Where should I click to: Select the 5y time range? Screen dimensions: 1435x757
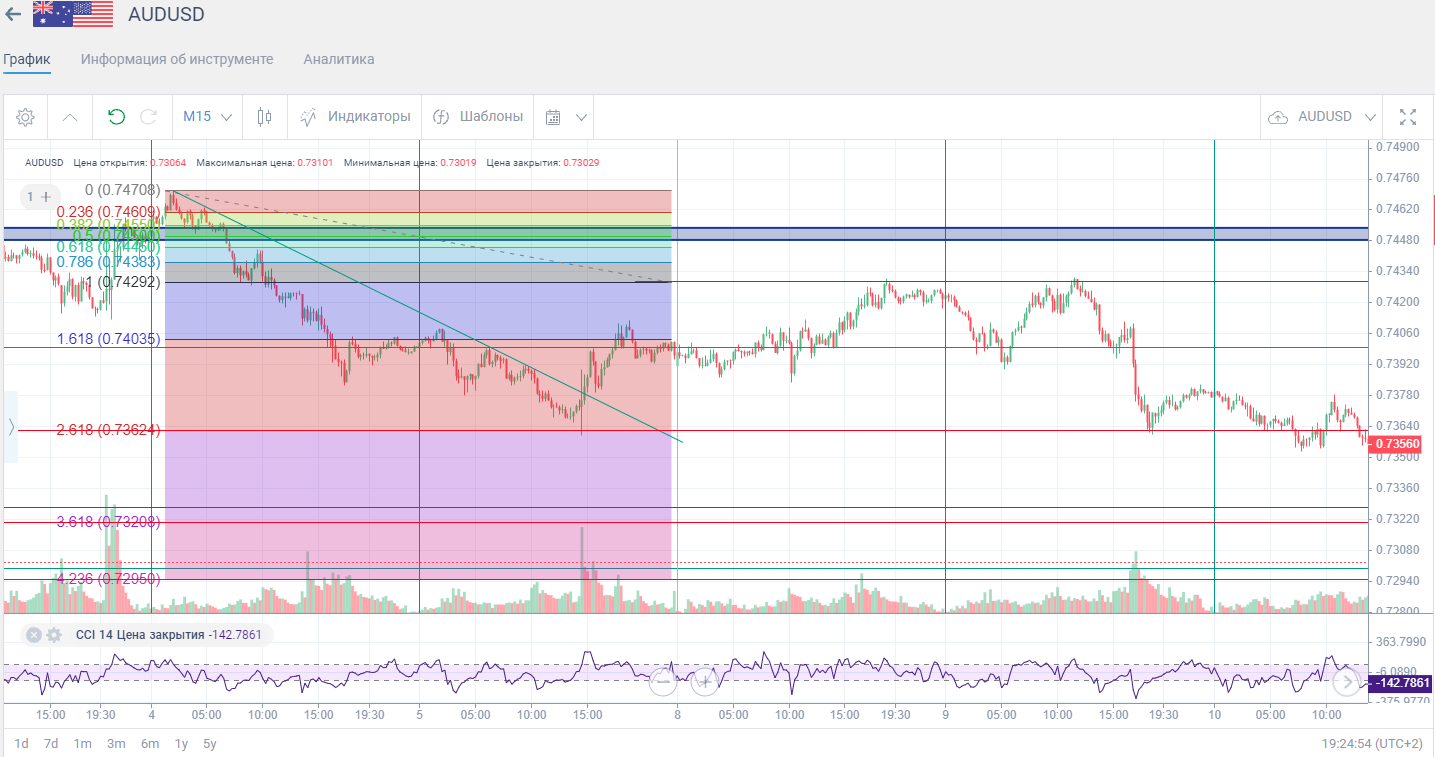[210, 743]
